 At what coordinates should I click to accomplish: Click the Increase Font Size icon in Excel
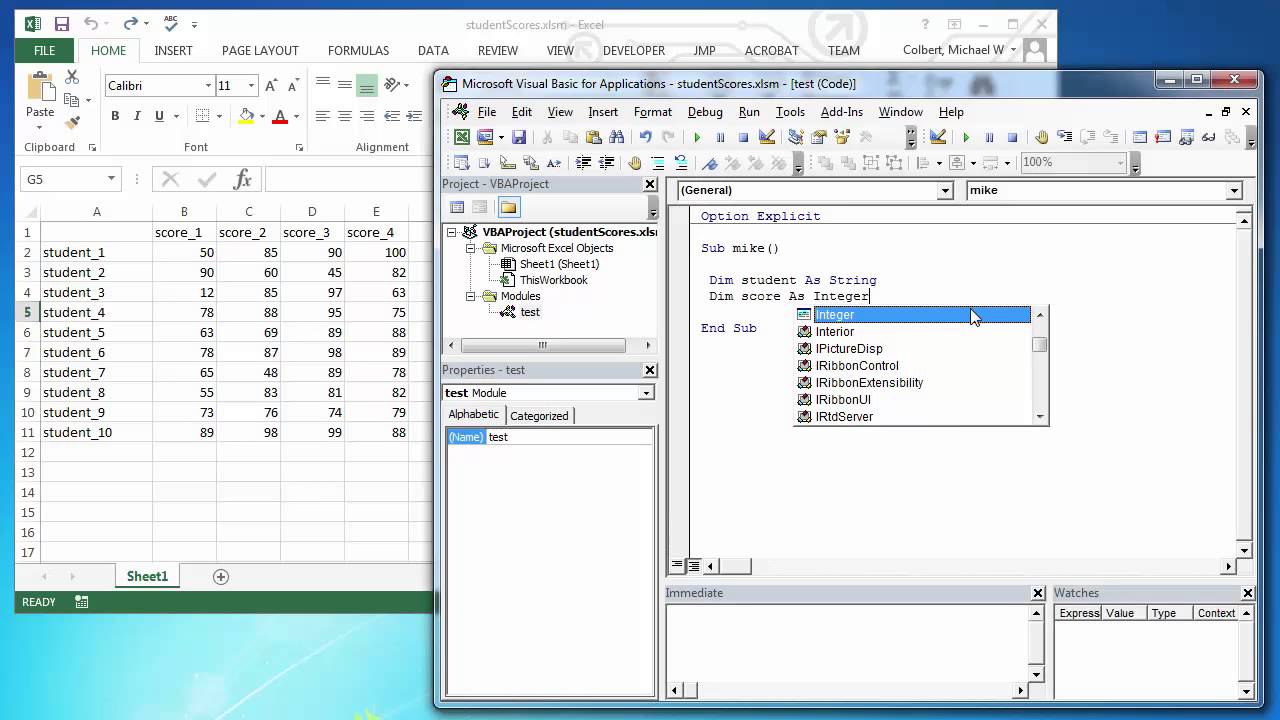[271, 86]
